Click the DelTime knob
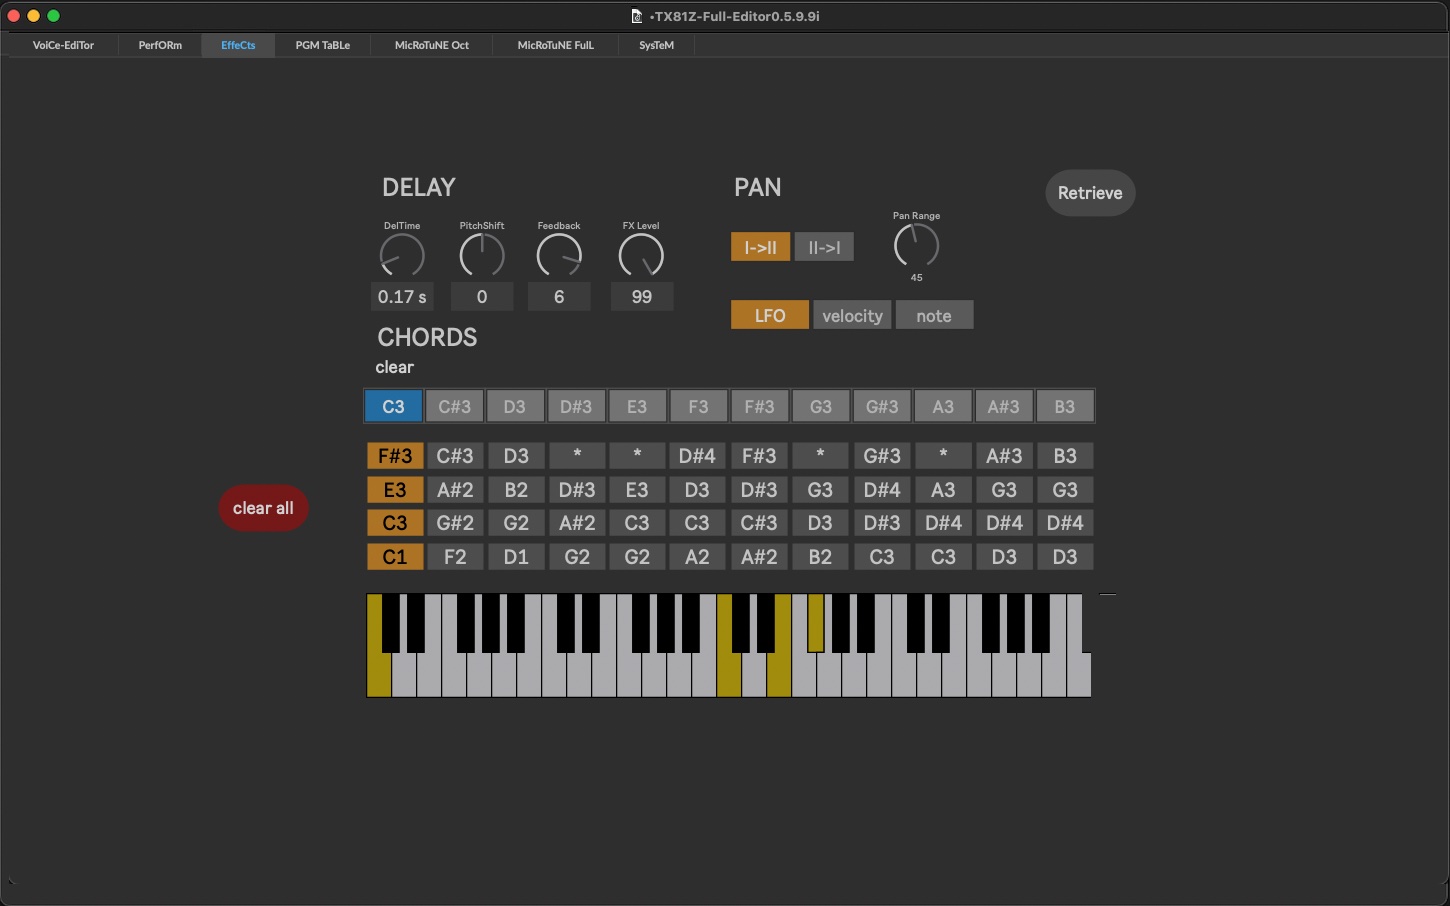Image resolution: width=1450 pixels, height=906 pixels. coord(402,256)
